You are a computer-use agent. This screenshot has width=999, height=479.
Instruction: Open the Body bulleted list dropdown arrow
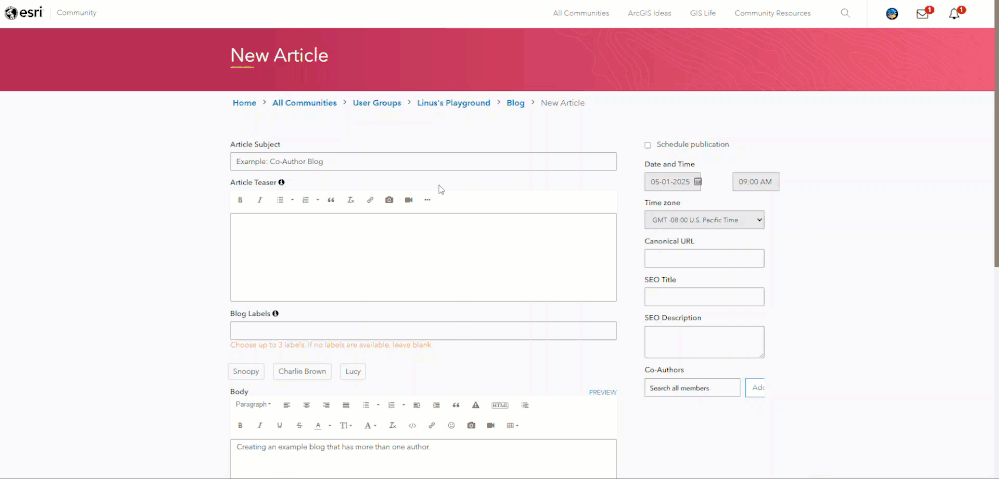pyautogui.click(x=378, y=405)
